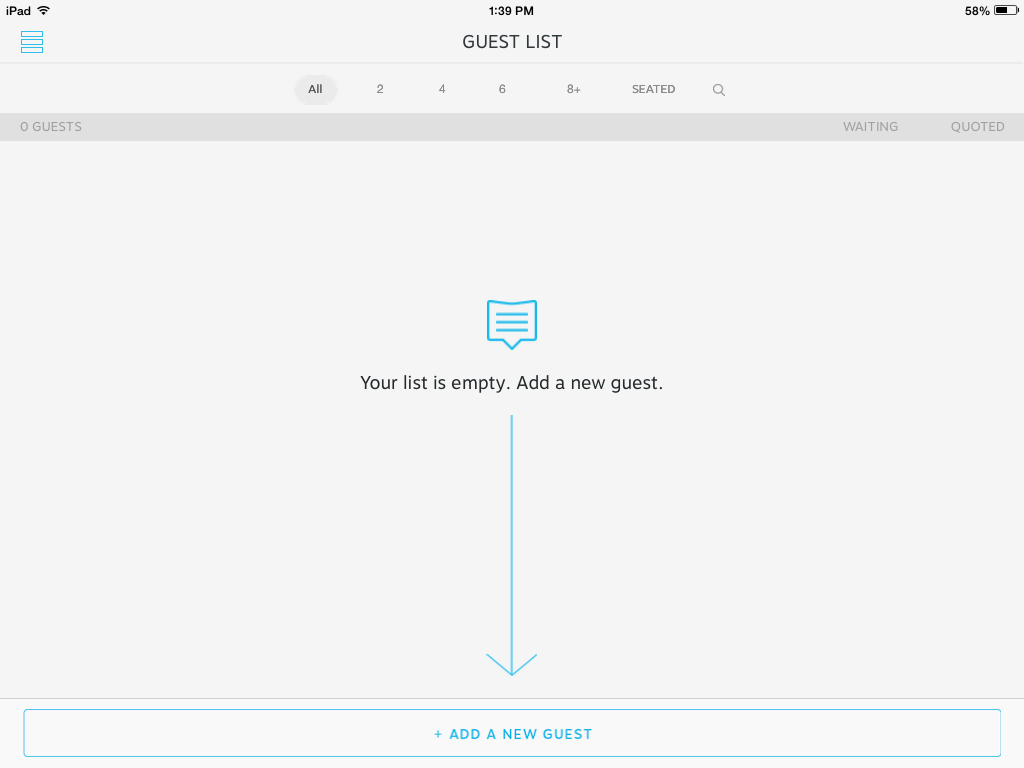Open the hamburger menu icon

pos(32,42)
